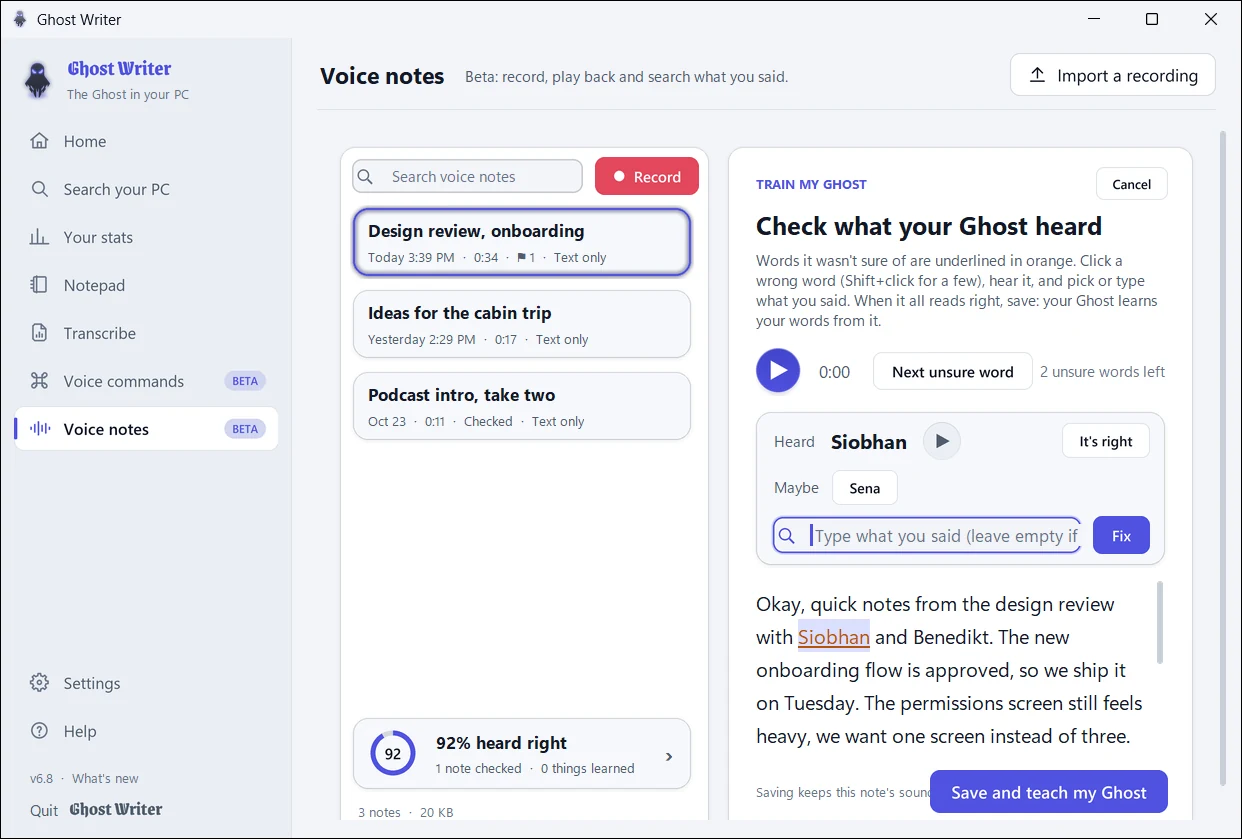This screenshot has width=1242, height=839.
Task: Click the main page vertical scrollbar
Action: point(1222,458)
